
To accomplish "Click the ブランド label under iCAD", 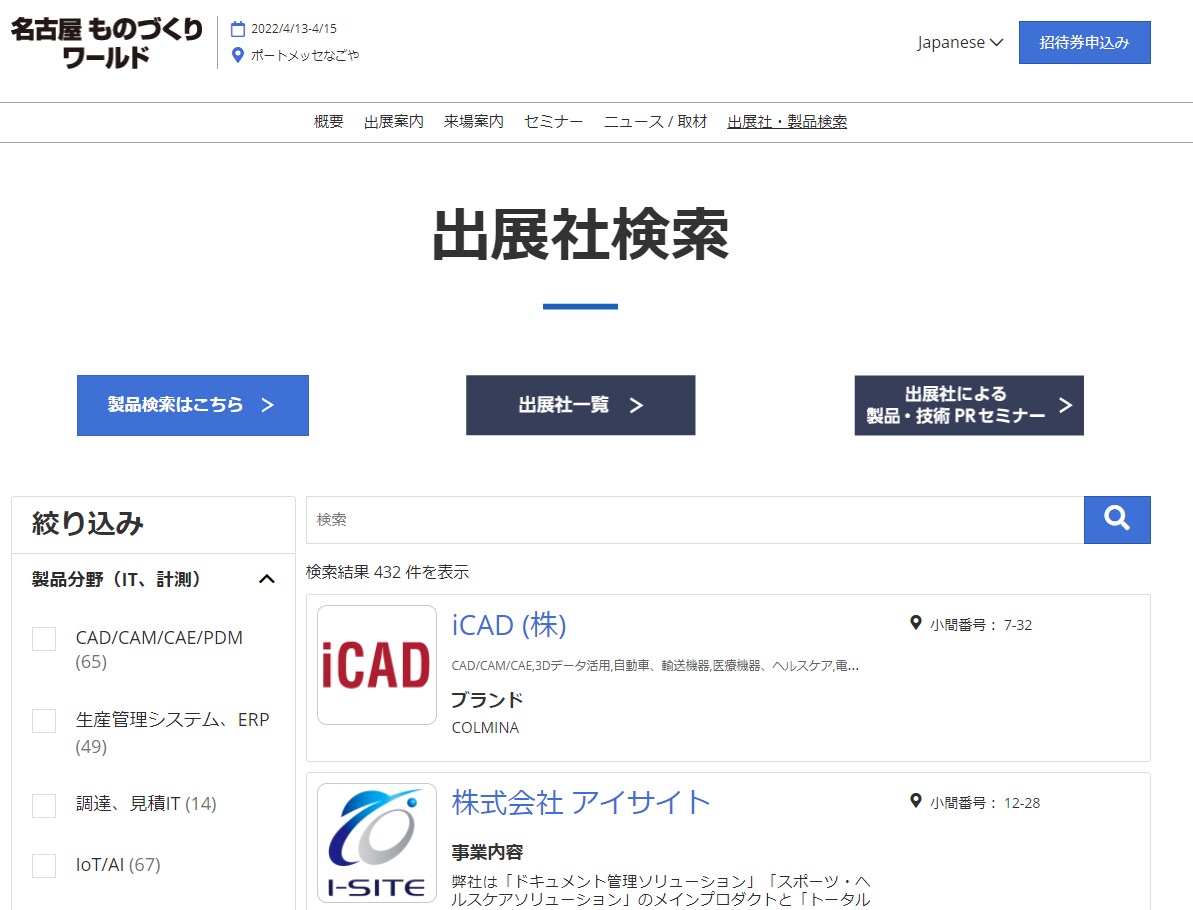I will [x=487, y=699].
